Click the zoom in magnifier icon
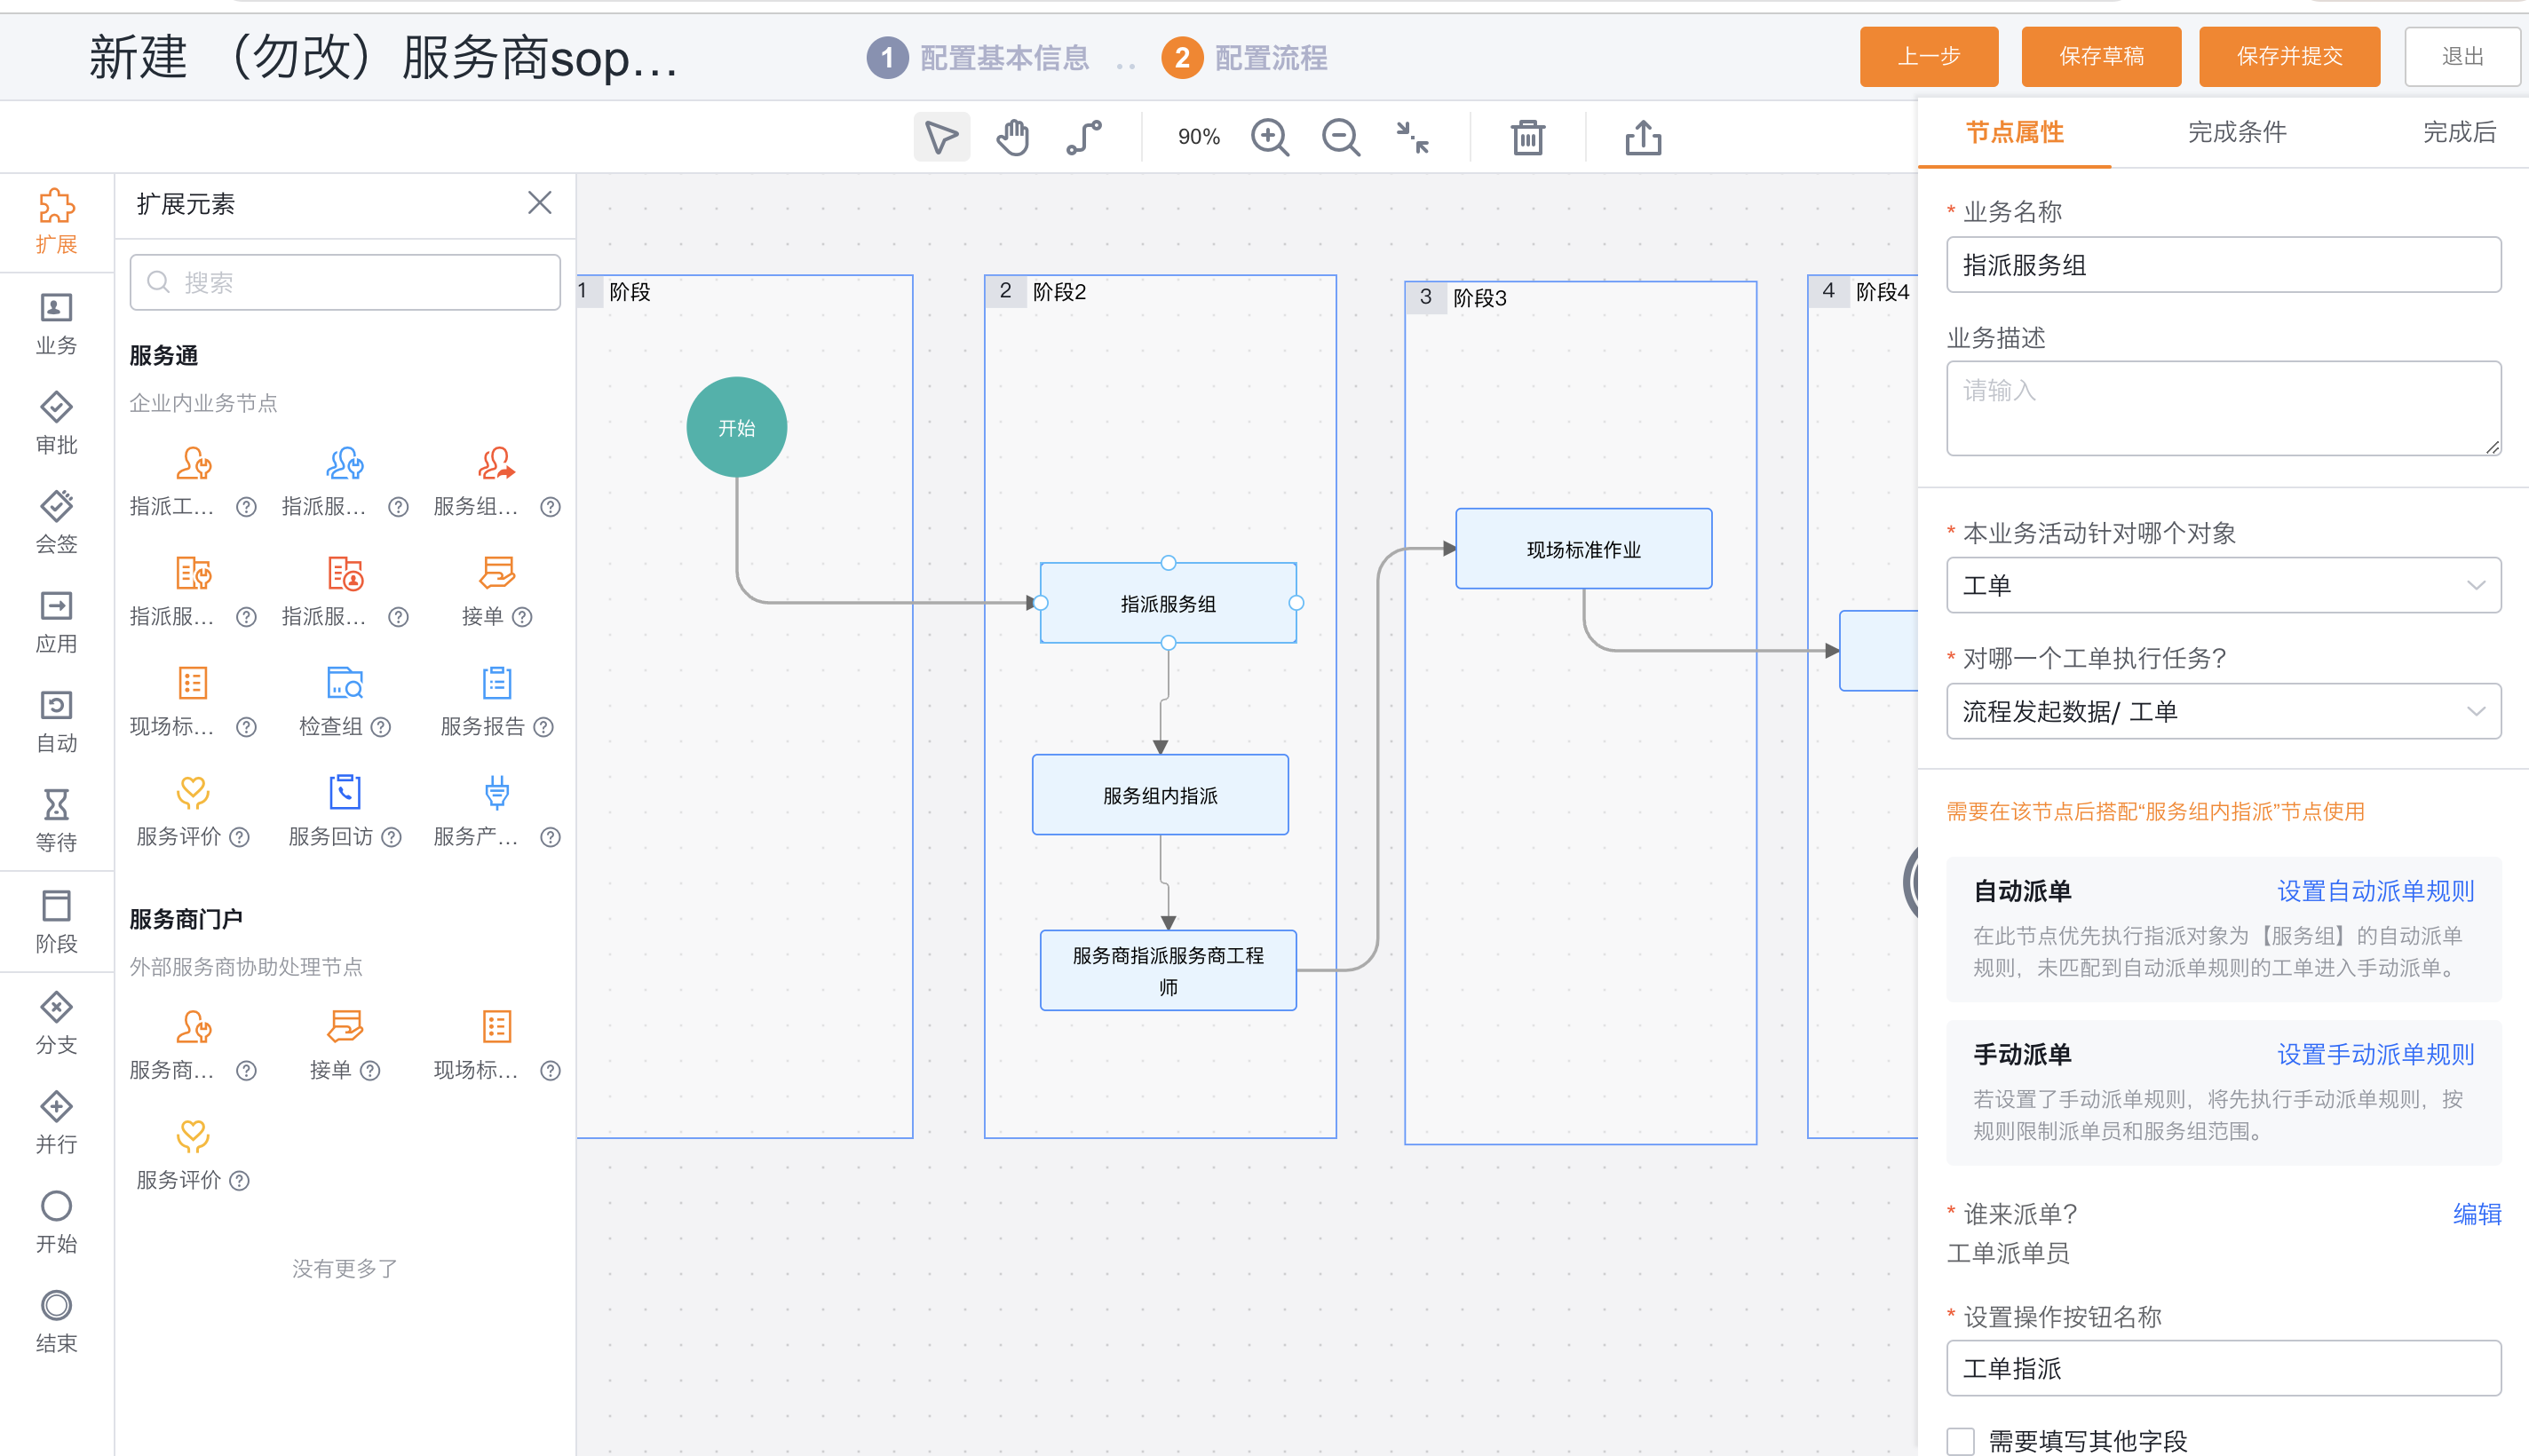The width and height of the screenshot is (2529, 1456). coord(1270,137)
